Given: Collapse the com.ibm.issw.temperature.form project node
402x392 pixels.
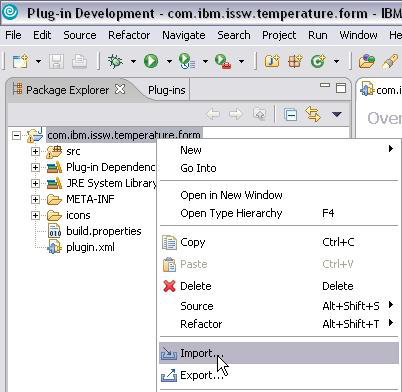Looking at the screenshot, I should point(16,135).
